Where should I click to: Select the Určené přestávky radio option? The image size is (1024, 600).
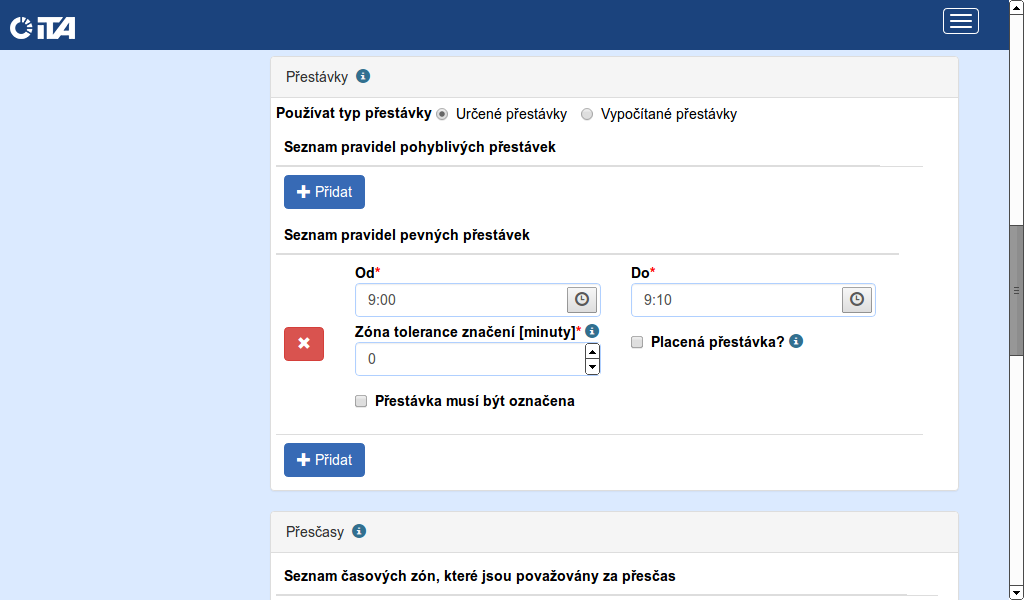point(442,114)
